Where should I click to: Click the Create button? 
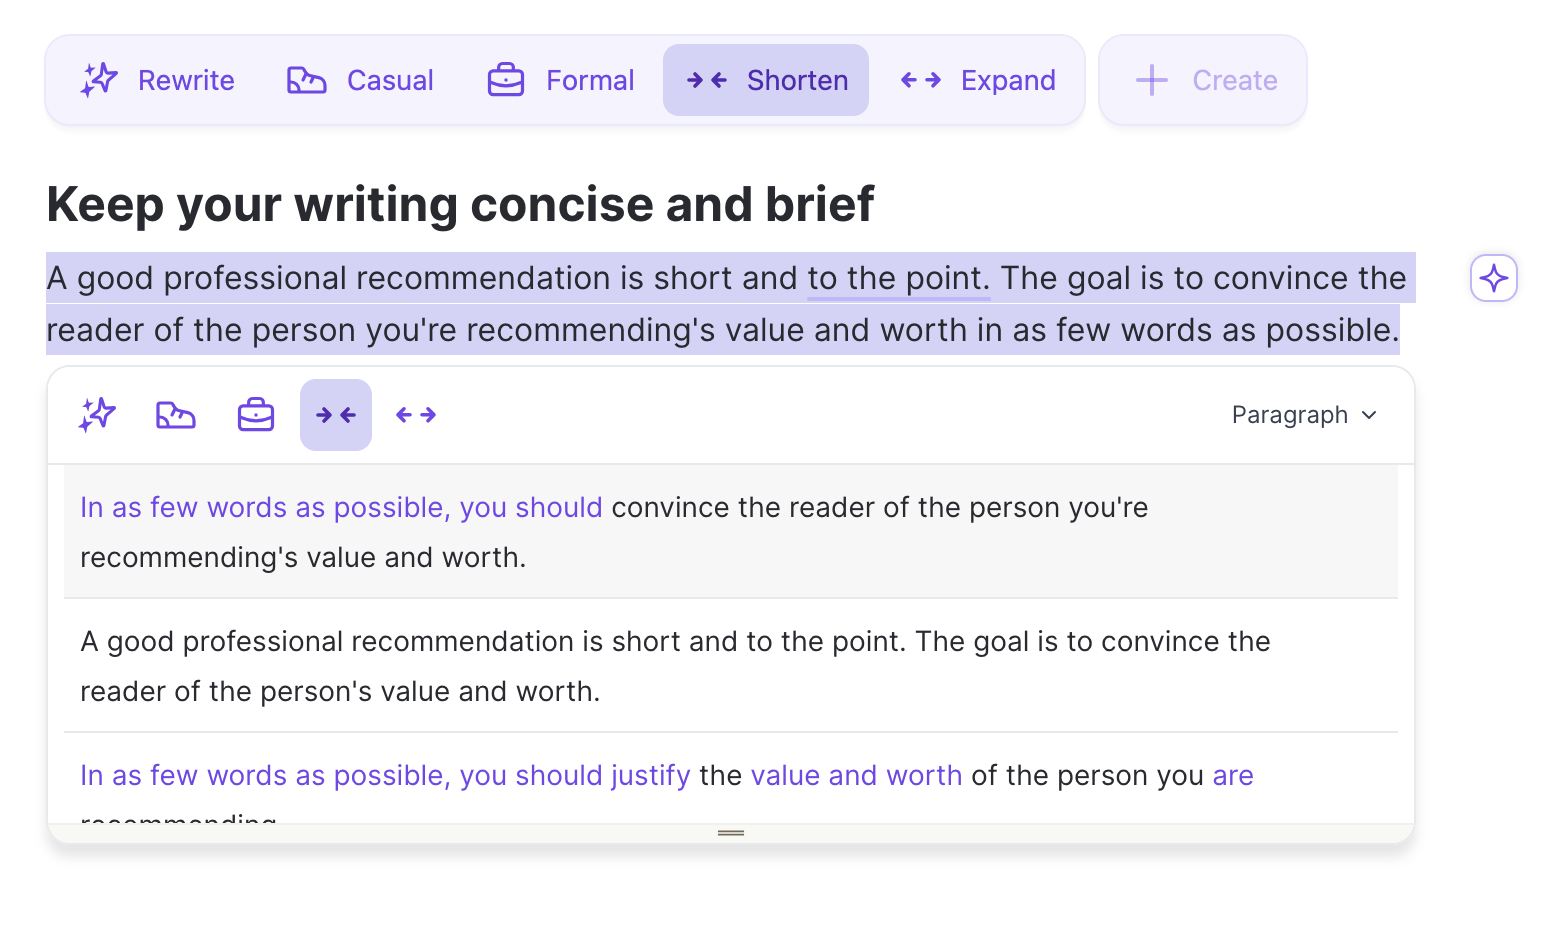point(1202,80)
